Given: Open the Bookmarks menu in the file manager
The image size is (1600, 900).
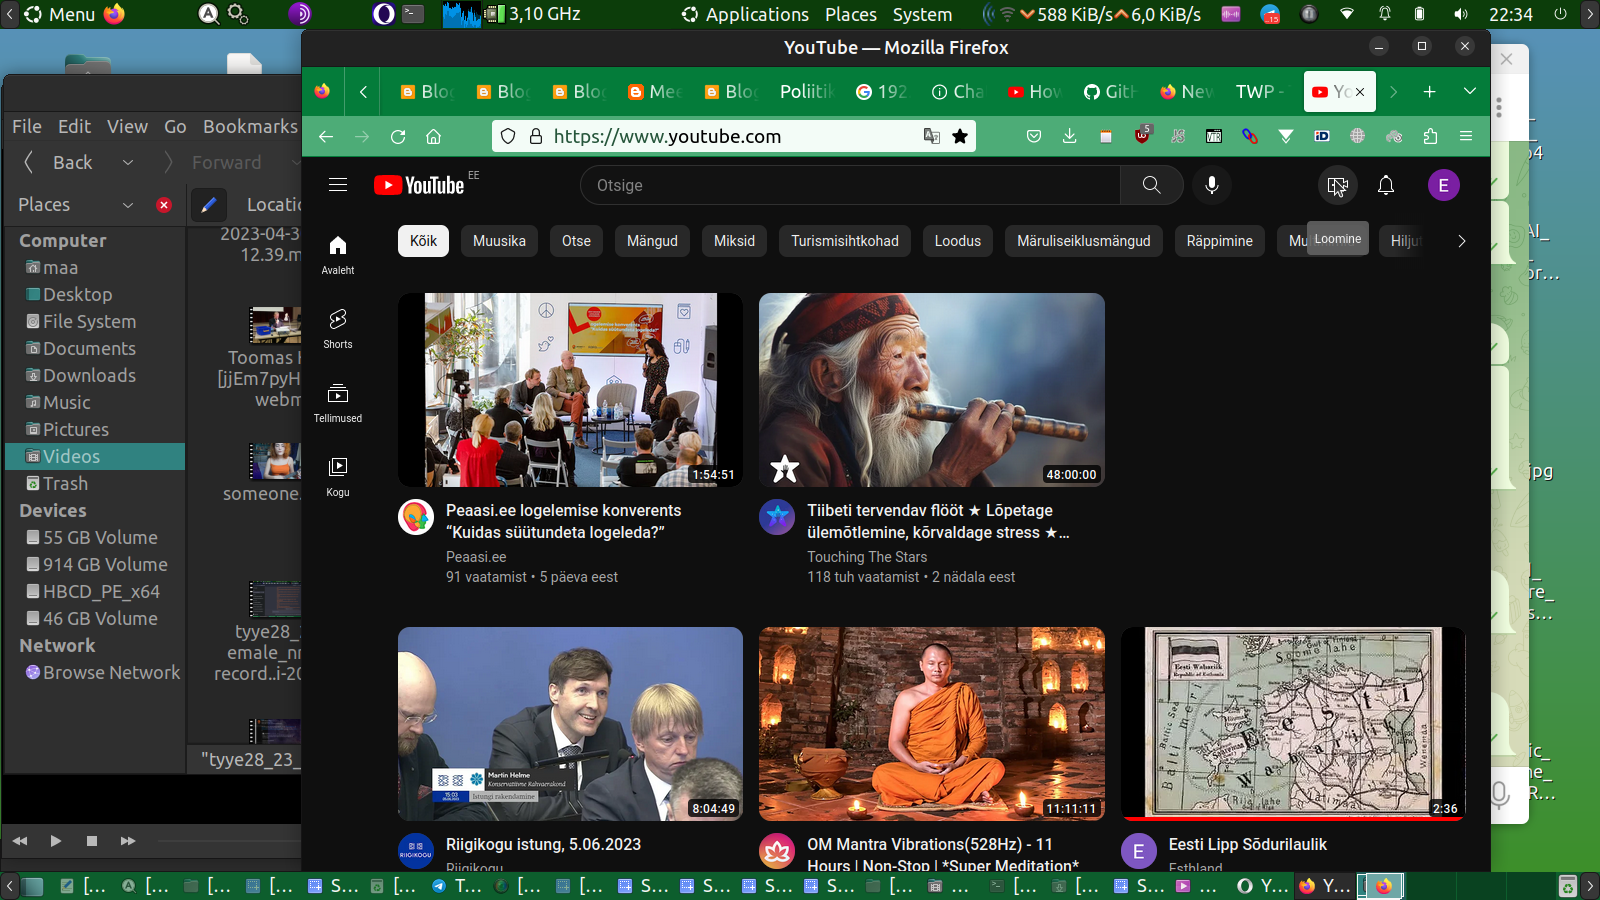Looking at the screenshot, I should pos(250,126).
